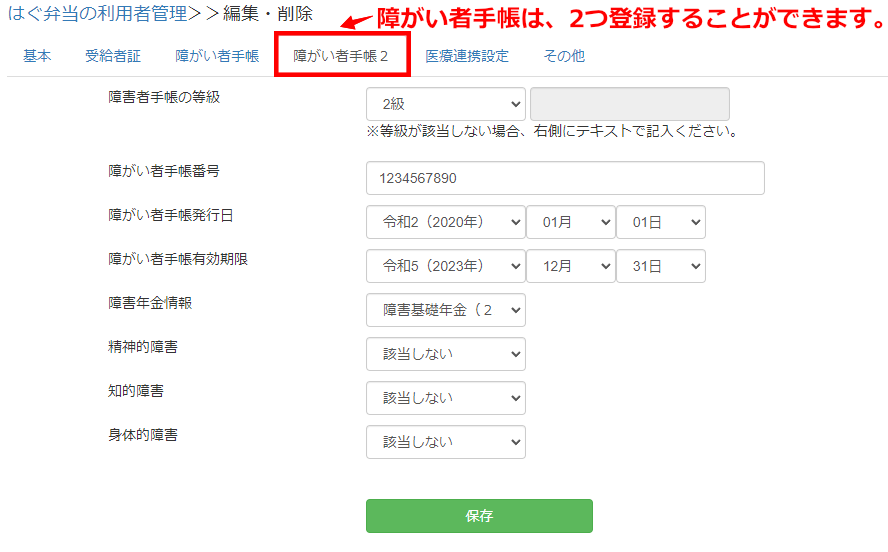Open the 障がい者手帳 tab
Viewport: 888px width, 552px height.
coord(217,56)
